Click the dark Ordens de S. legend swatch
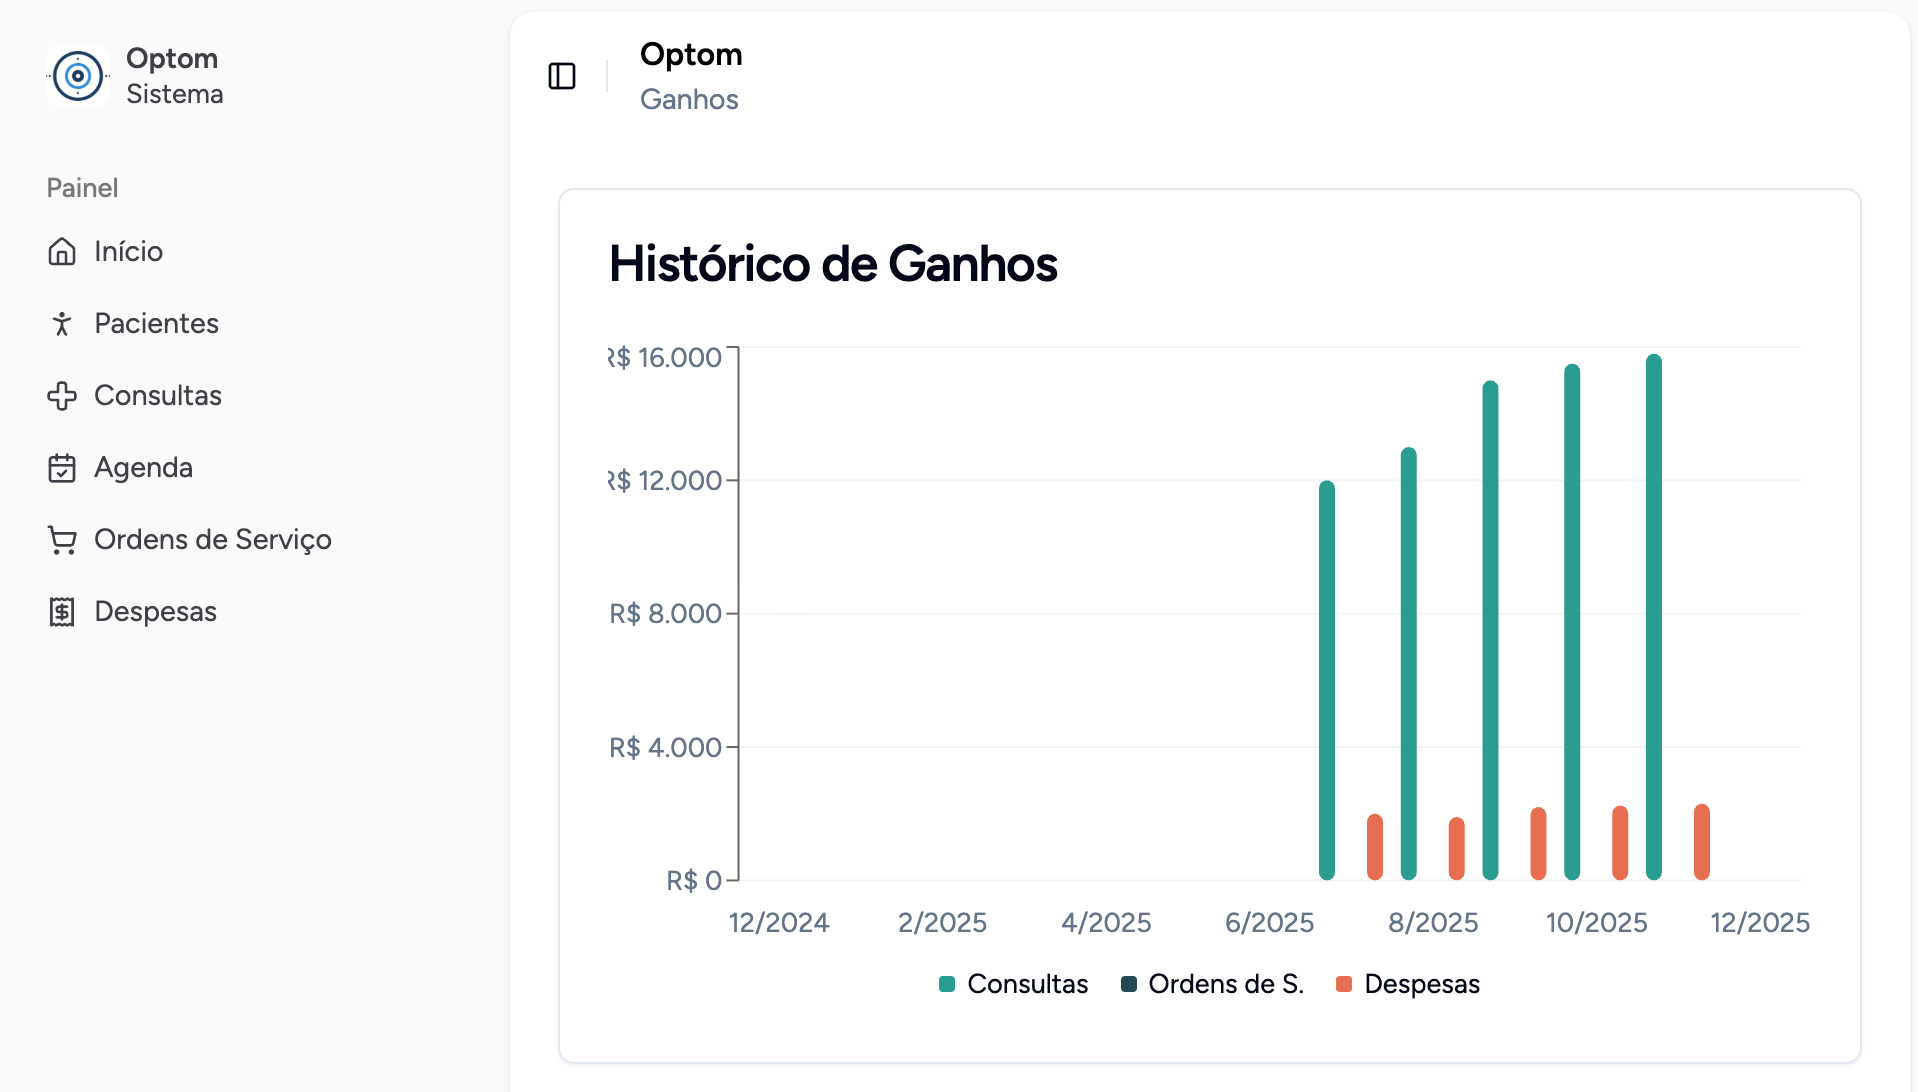 tap(1129, 984)
